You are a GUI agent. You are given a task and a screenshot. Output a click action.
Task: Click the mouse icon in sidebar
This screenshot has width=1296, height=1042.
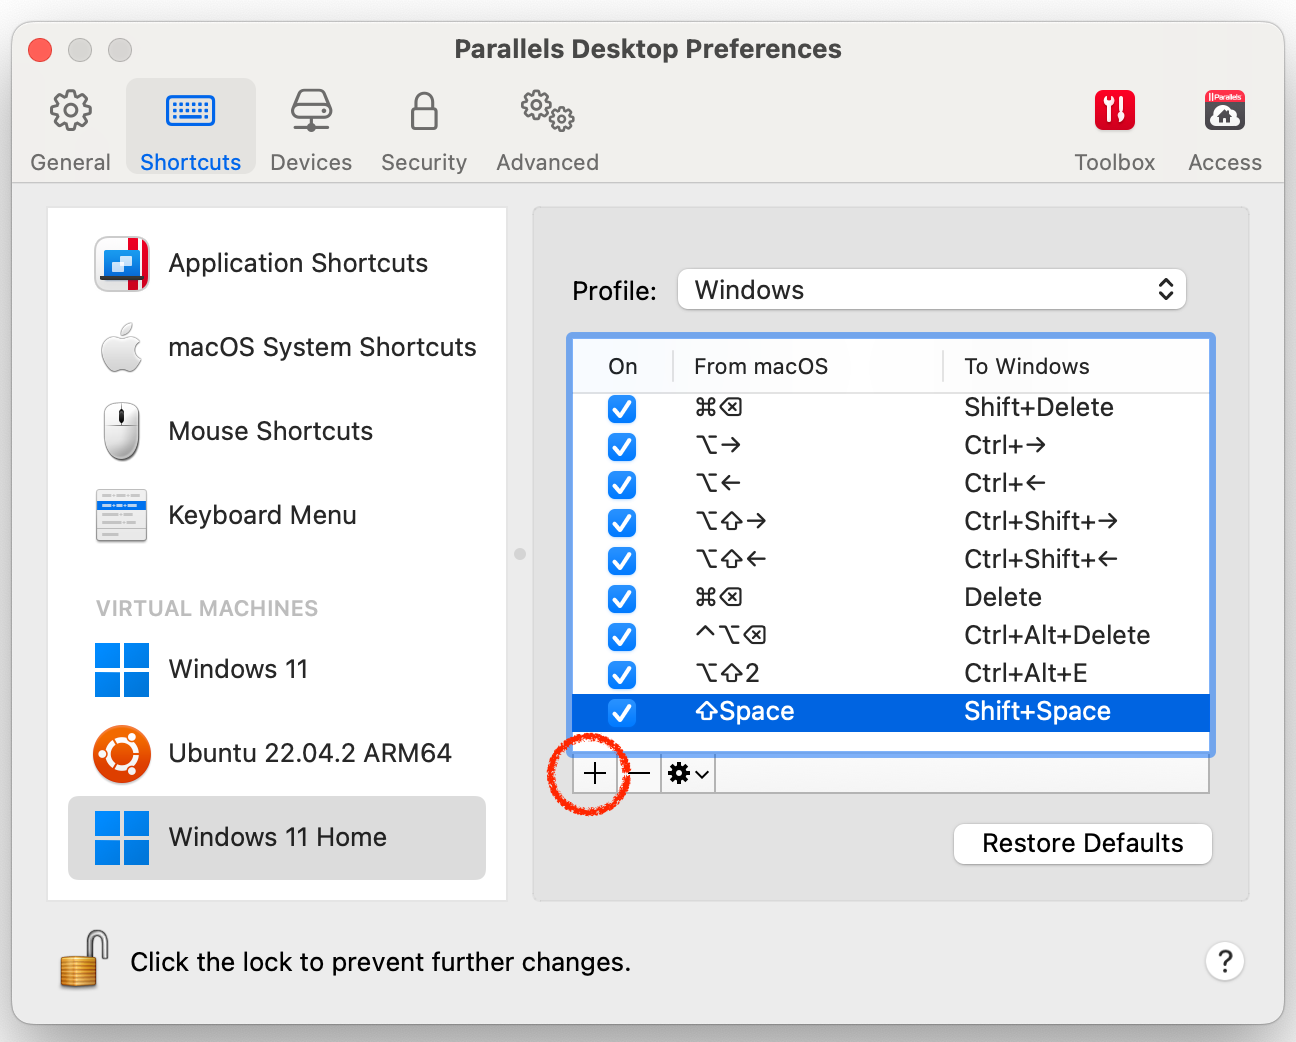(122, 431)
